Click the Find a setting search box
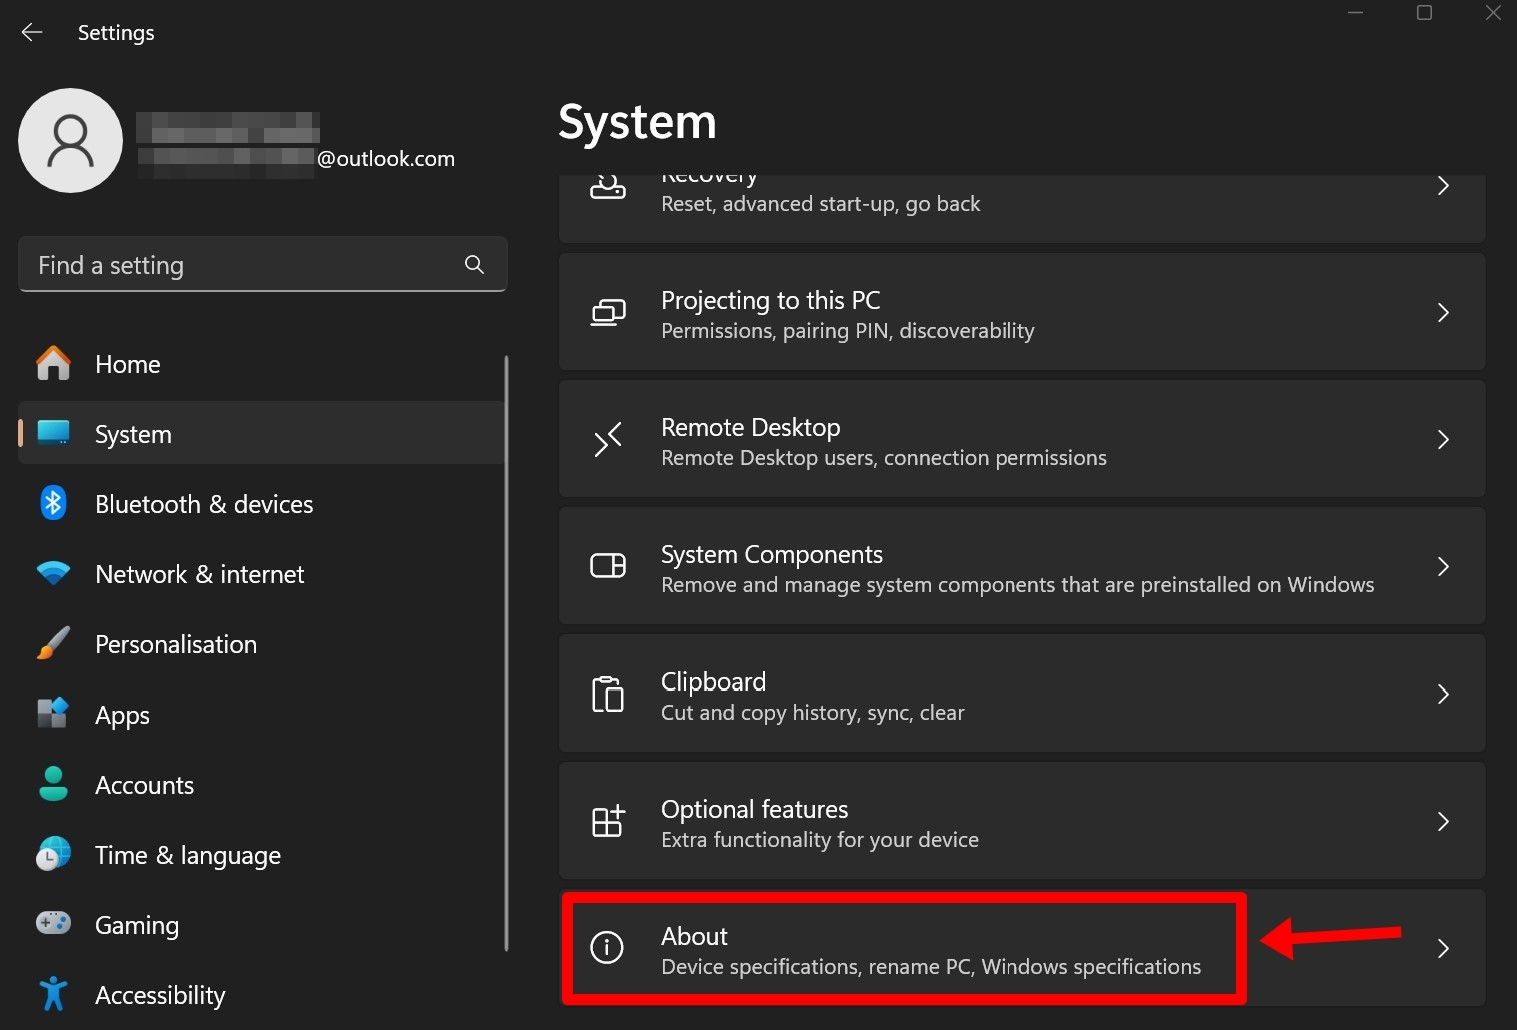Image resolution: width=1517 pixels, height=1030 pixels. pyautogui.click(x=262, y=264)
